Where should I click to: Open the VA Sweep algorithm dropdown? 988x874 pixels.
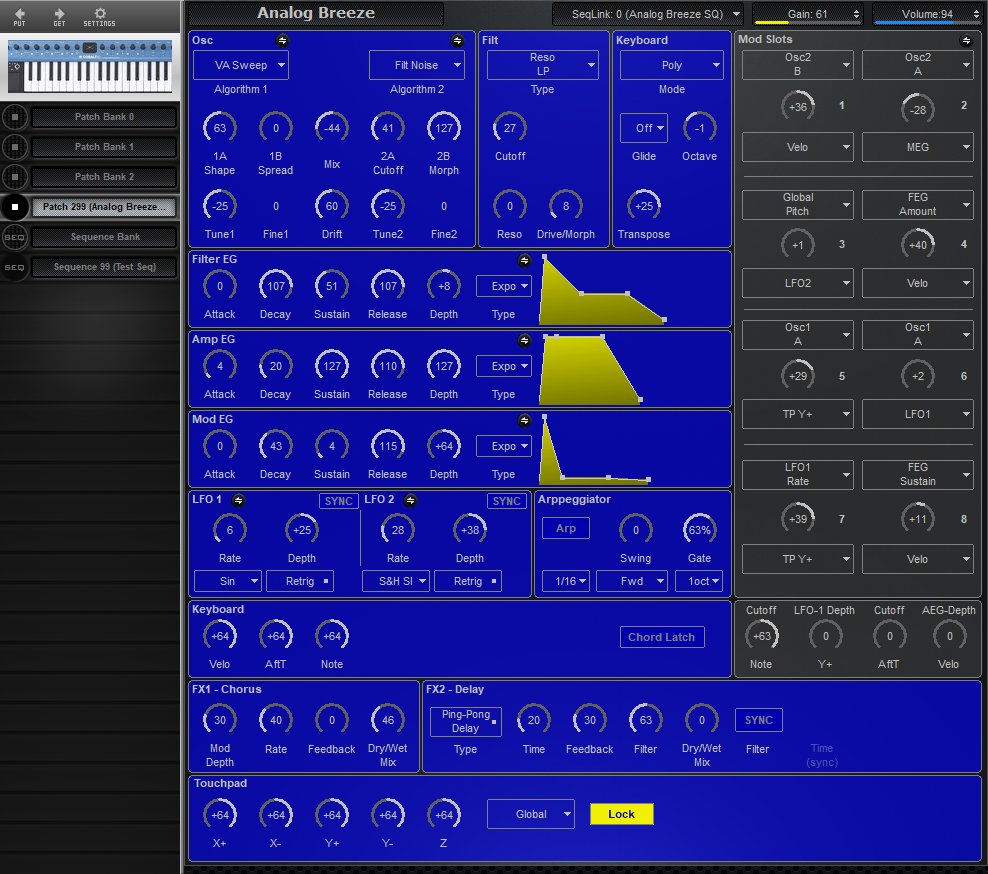tap(241, 65)
